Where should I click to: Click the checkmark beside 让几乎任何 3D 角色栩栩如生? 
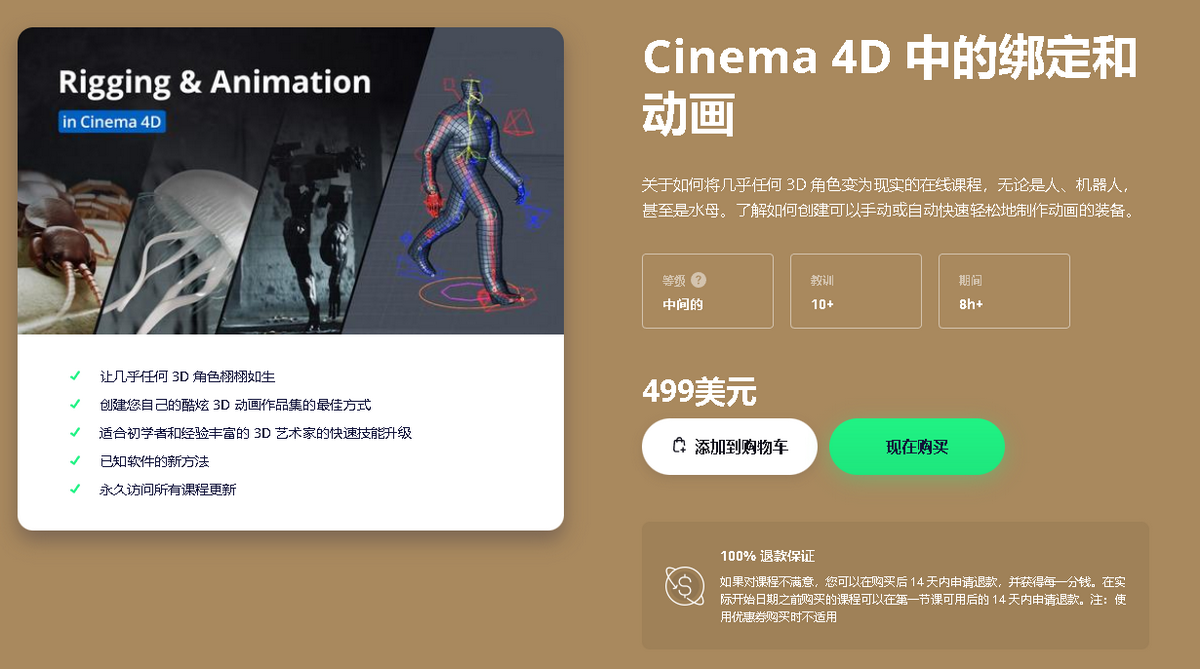75,377
